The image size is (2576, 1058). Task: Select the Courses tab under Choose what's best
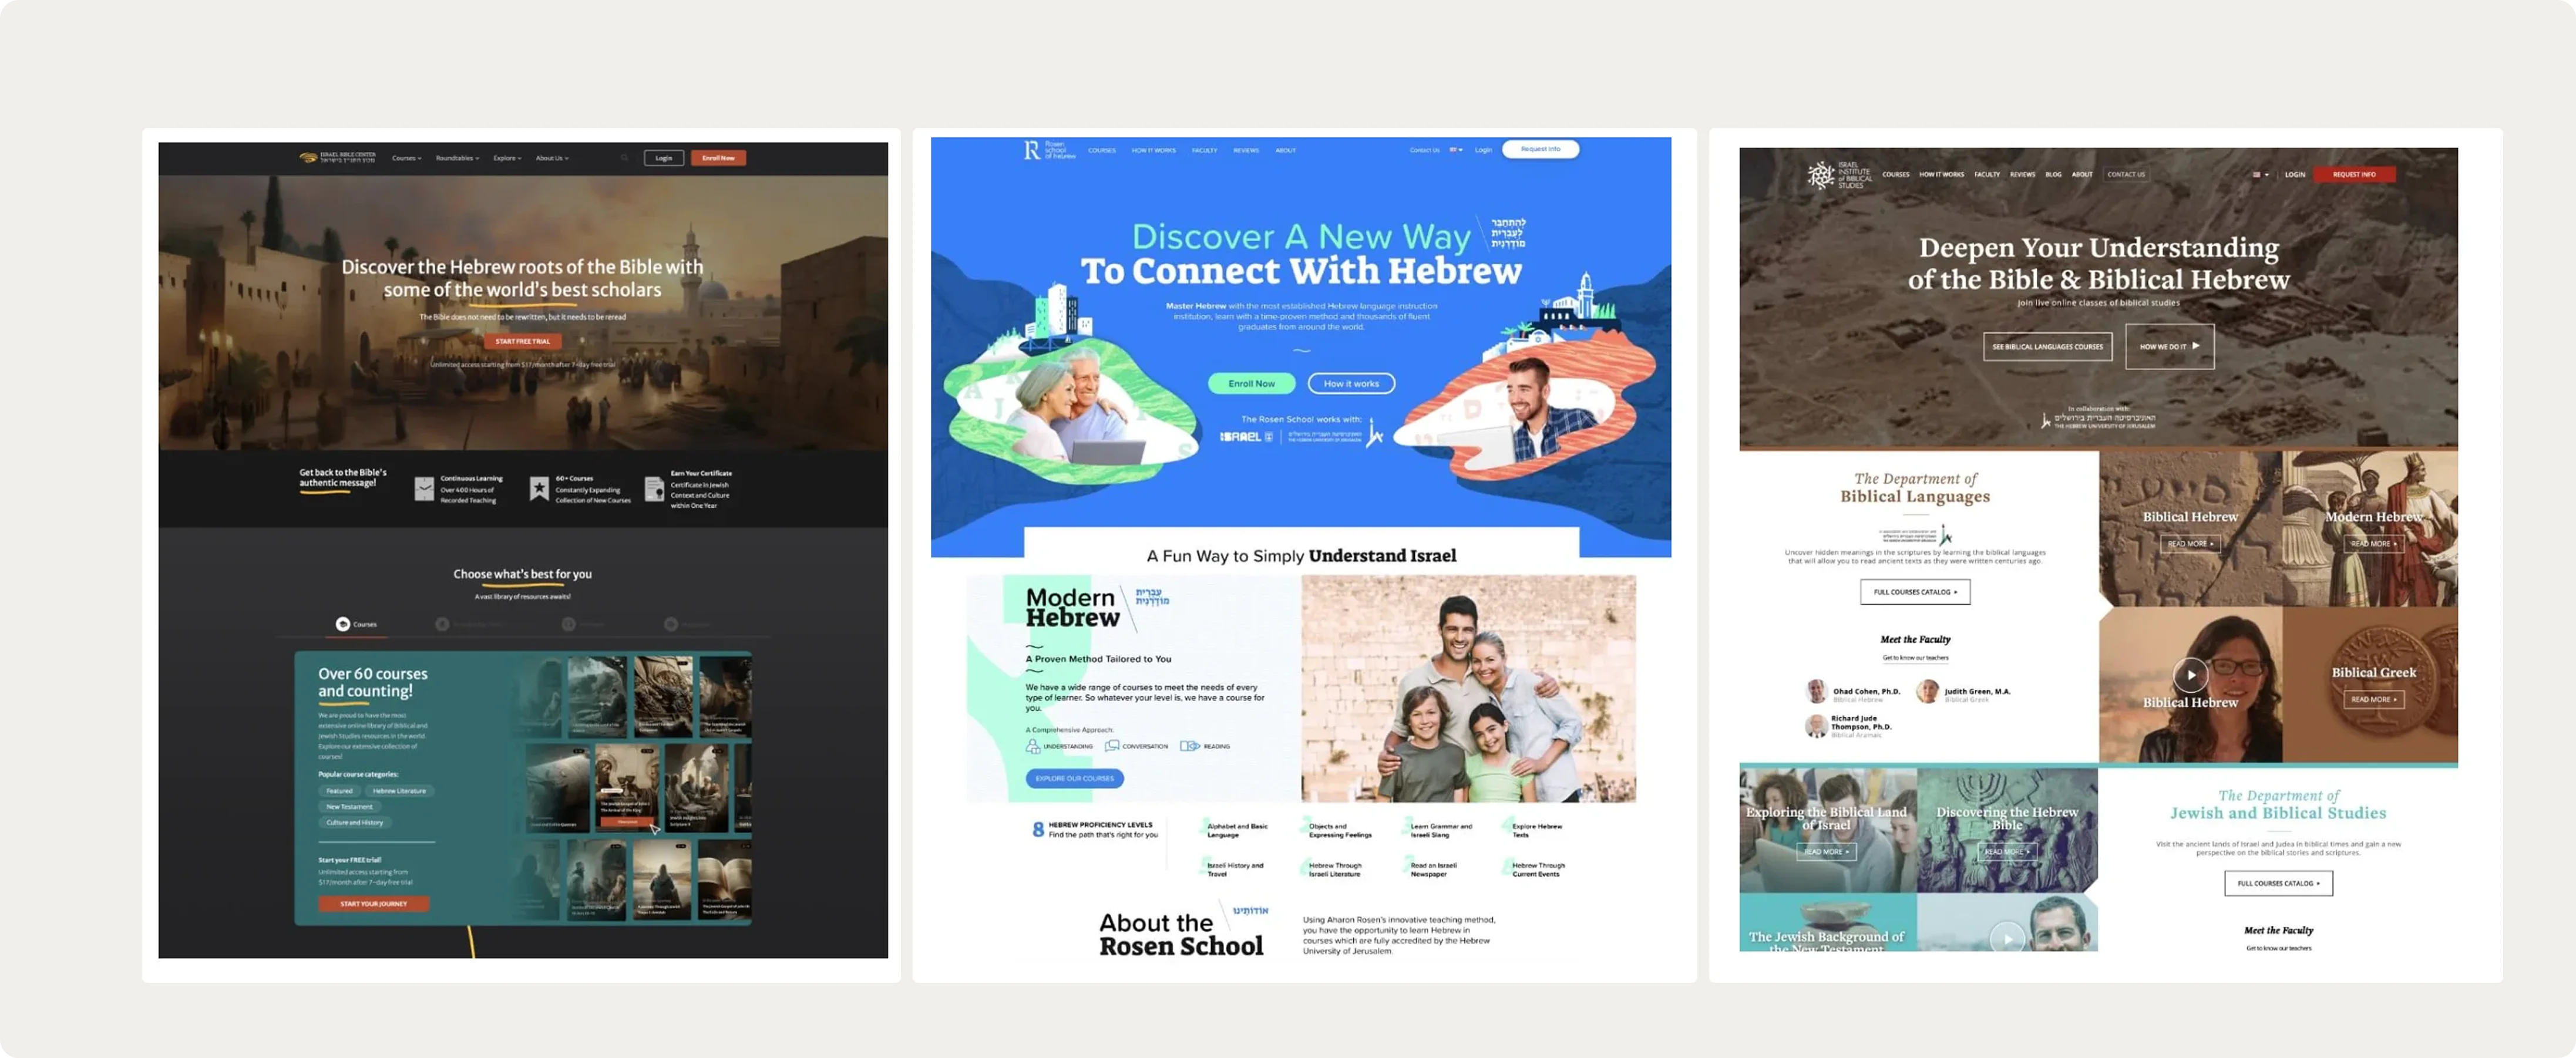(x=356, y=624)
